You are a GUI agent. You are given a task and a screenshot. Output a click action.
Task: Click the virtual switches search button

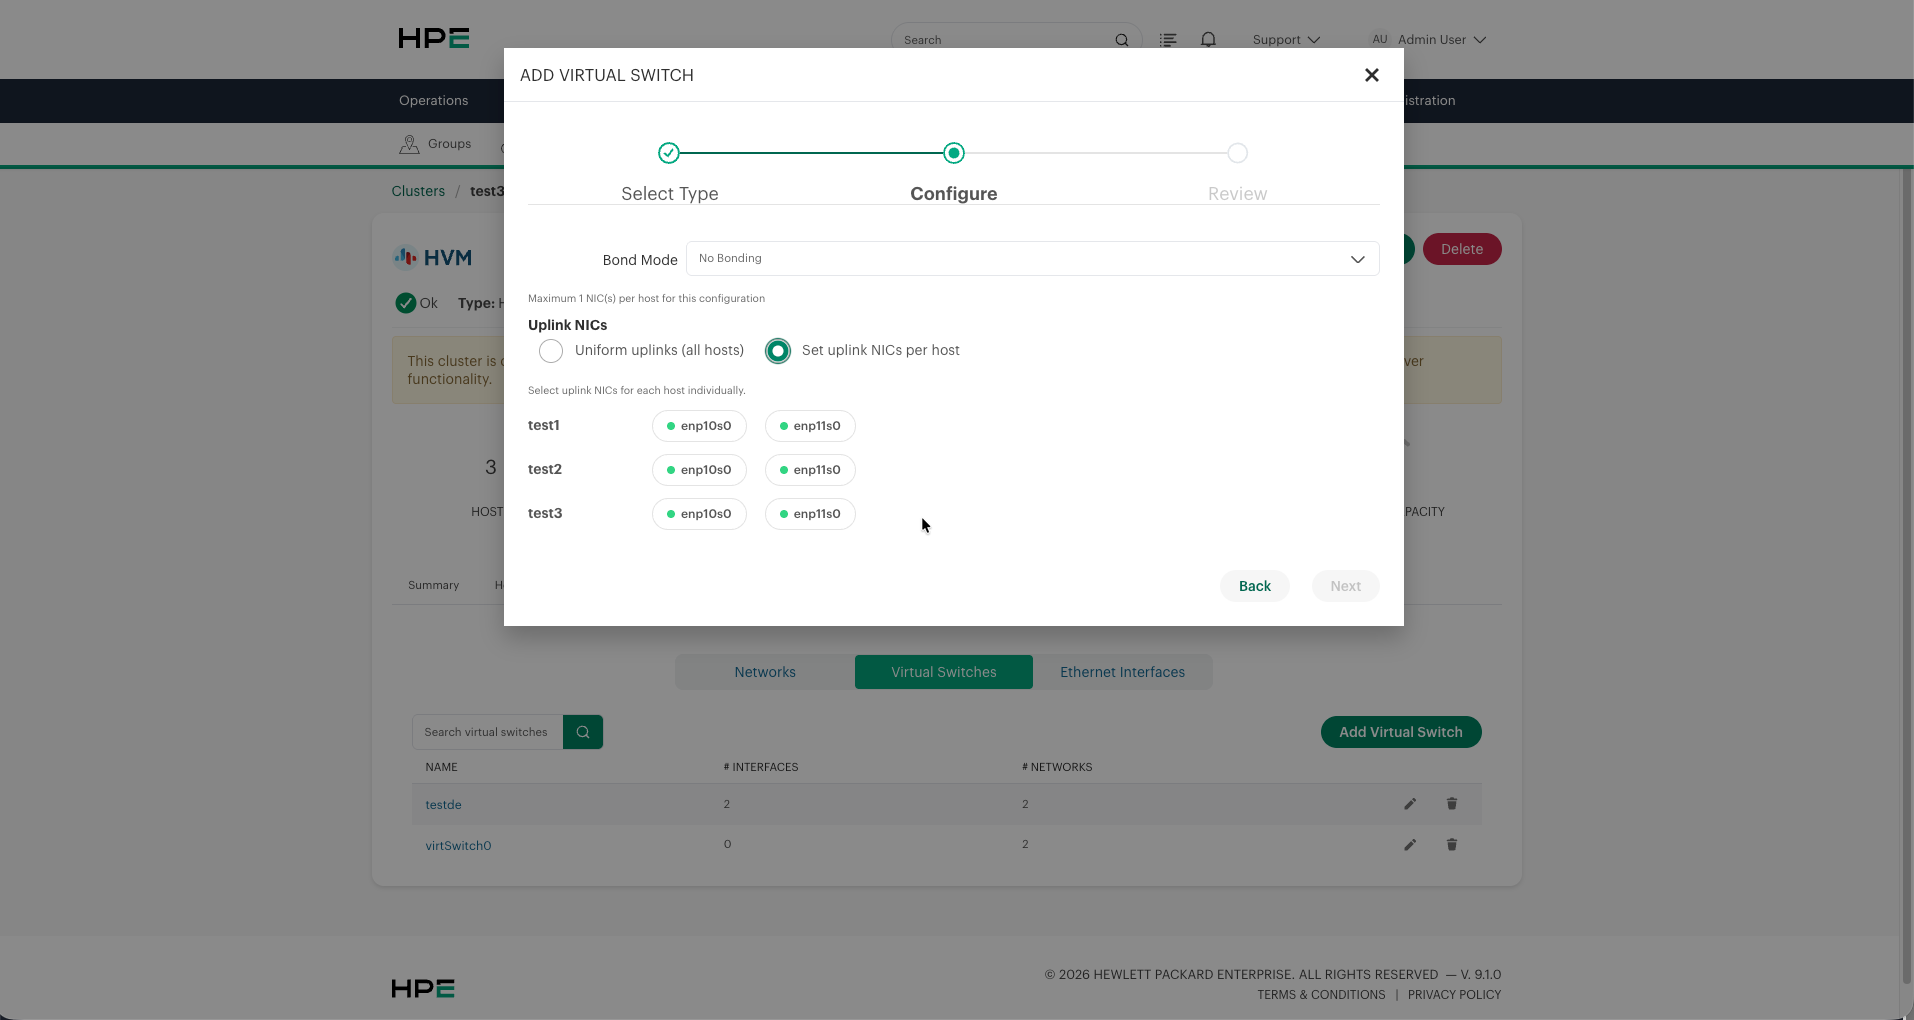click(583, 732)
